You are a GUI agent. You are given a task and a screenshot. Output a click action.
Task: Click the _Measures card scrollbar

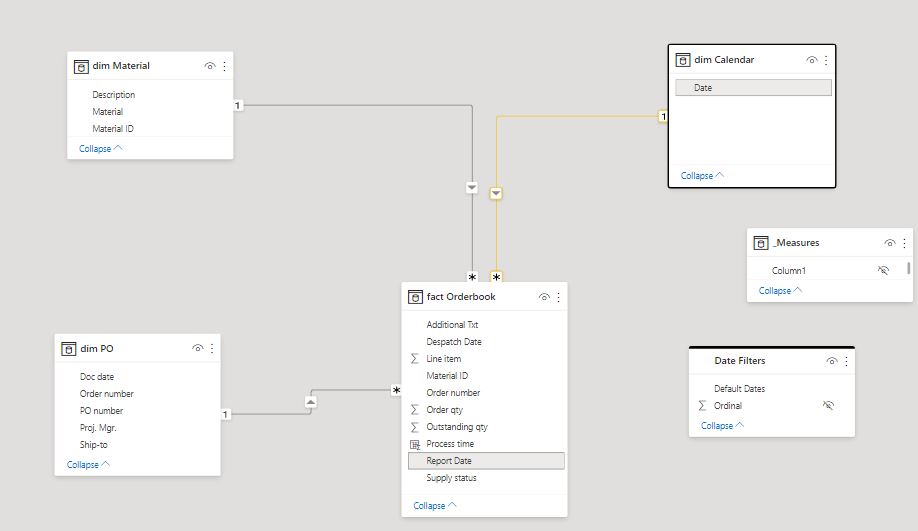coord(908,268)
